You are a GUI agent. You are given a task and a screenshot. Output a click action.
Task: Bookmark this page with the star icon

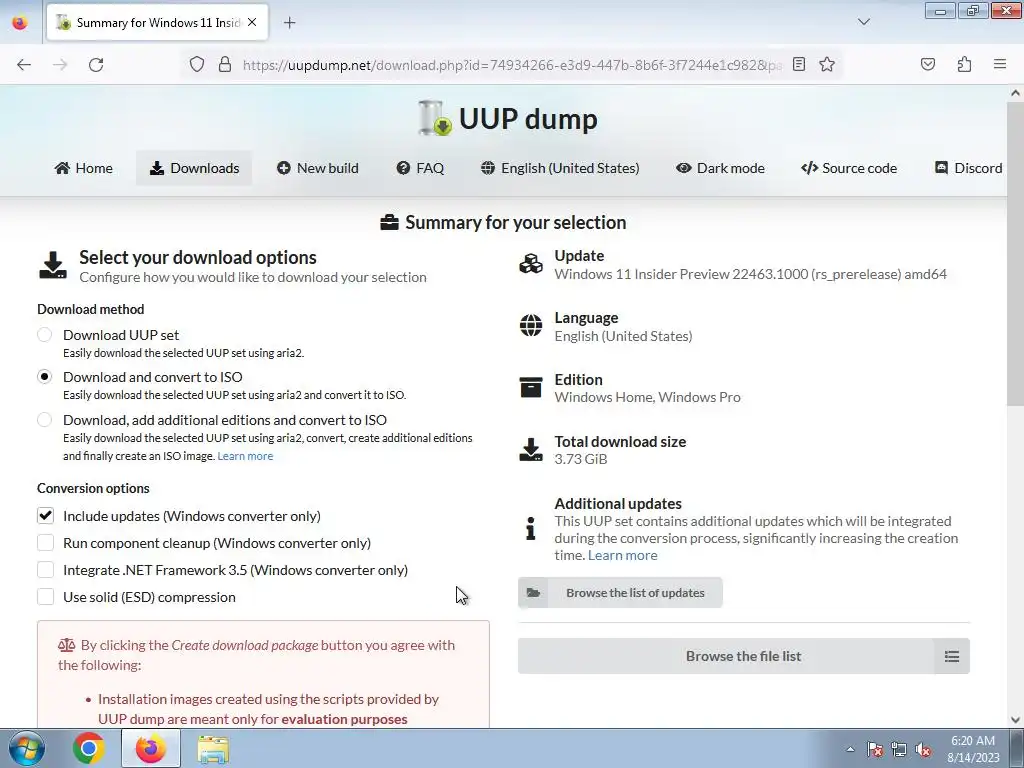click(x=827, y=64)
